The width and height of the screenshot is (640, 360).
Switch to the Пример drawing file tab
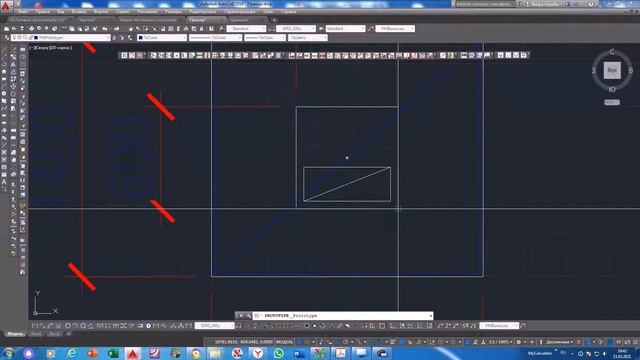point(206,20)
